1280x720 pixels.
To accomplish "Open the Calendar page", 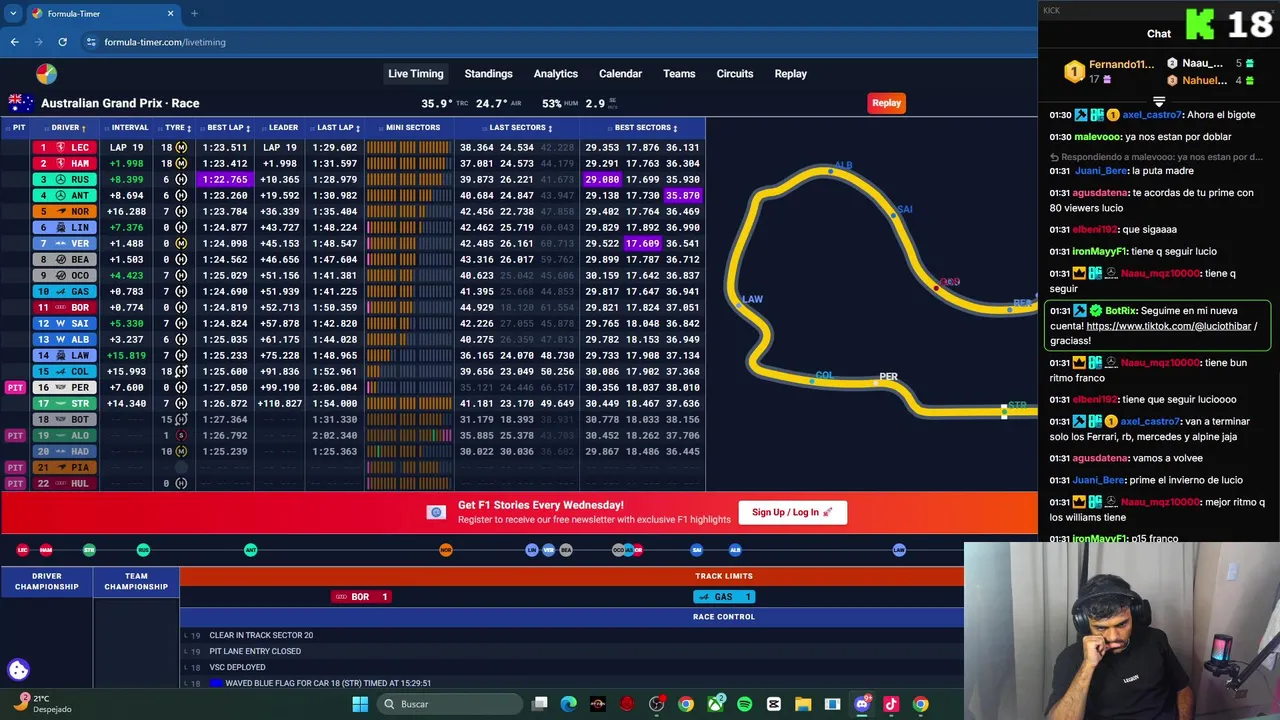I will [x=620, y=74].
